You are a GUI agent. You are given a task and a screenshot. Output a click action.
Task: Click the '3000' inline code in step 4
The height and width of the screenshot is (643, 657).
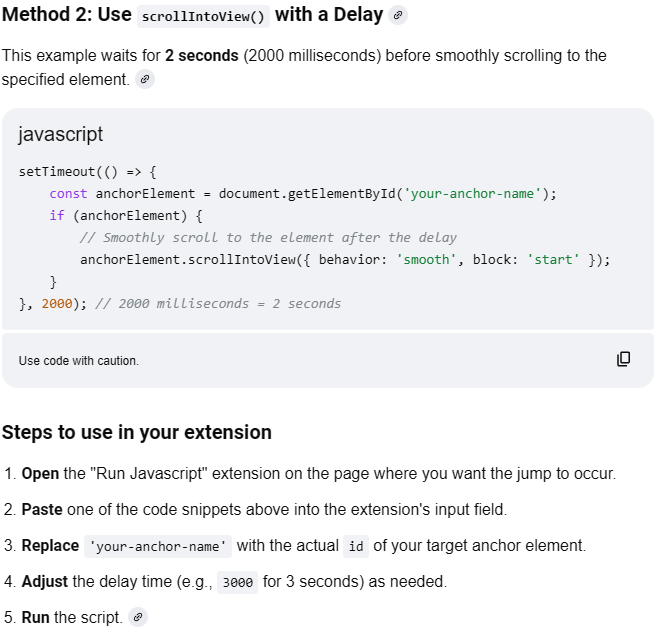pyautogui.click(x=237, y=582)
